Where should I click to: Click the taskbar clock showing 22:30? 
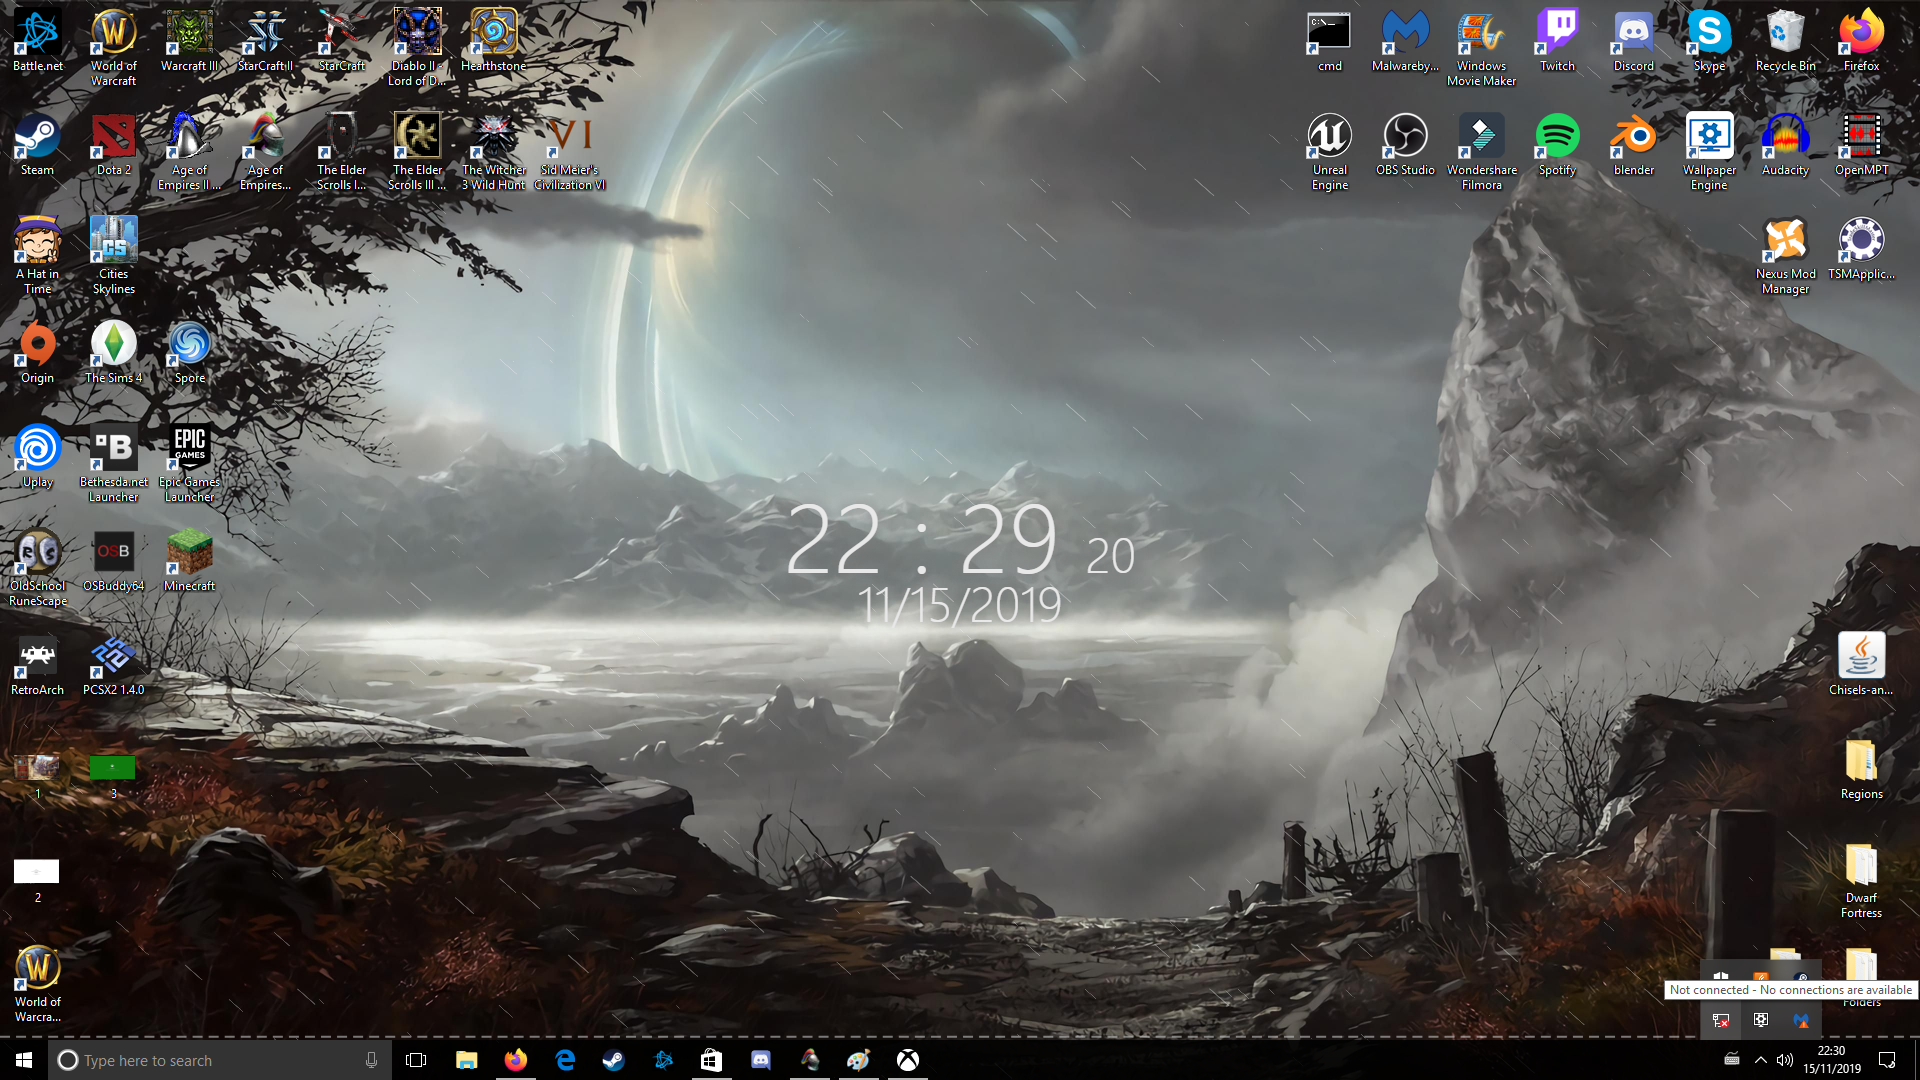point(1832,1060)
